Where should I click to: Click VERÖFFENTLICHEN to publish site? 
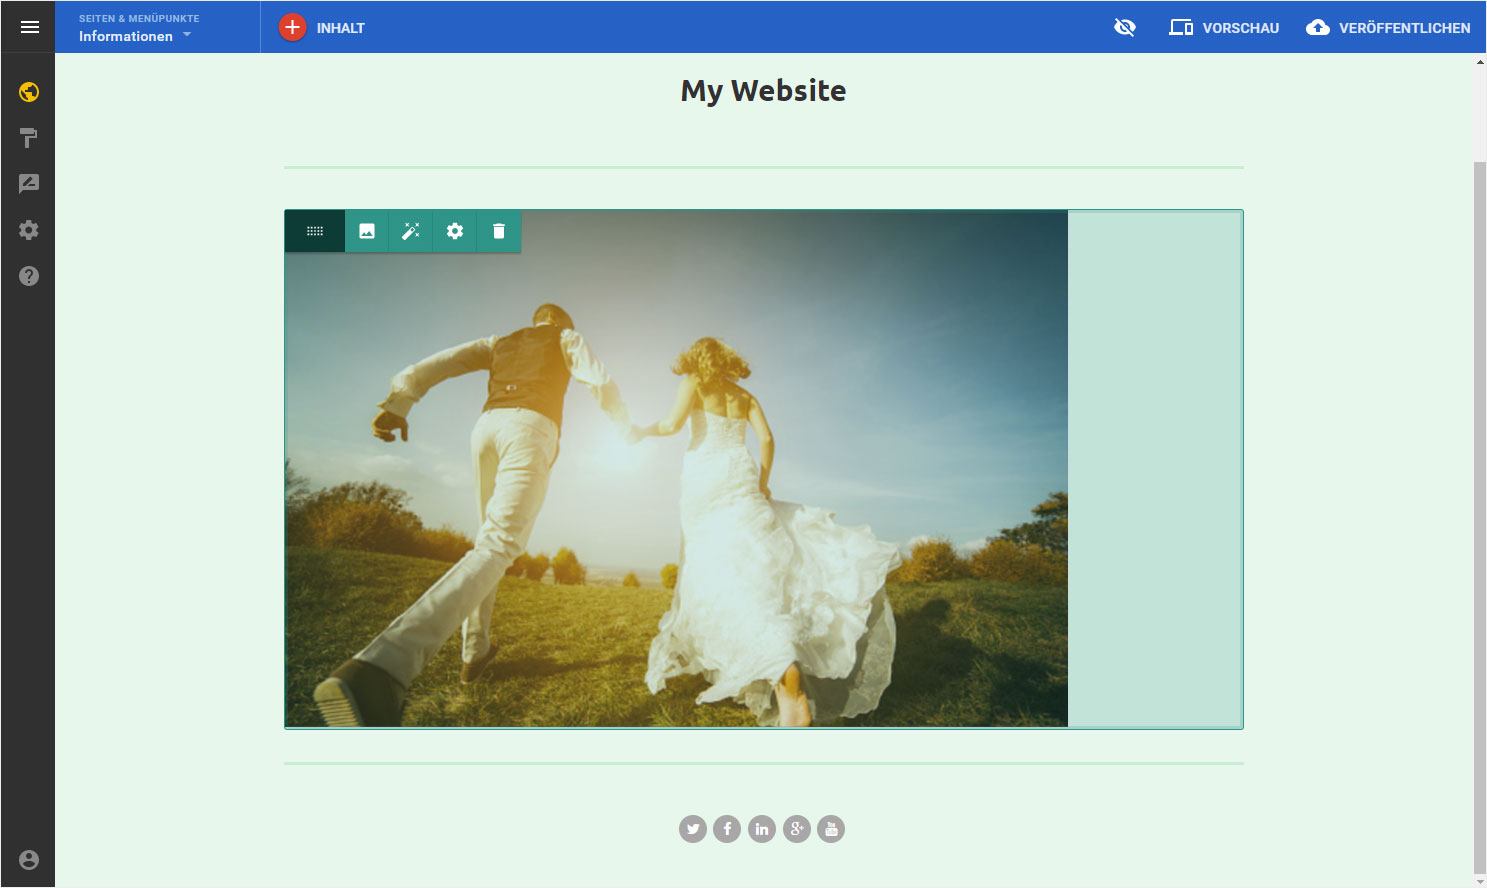pos(1388,28)
